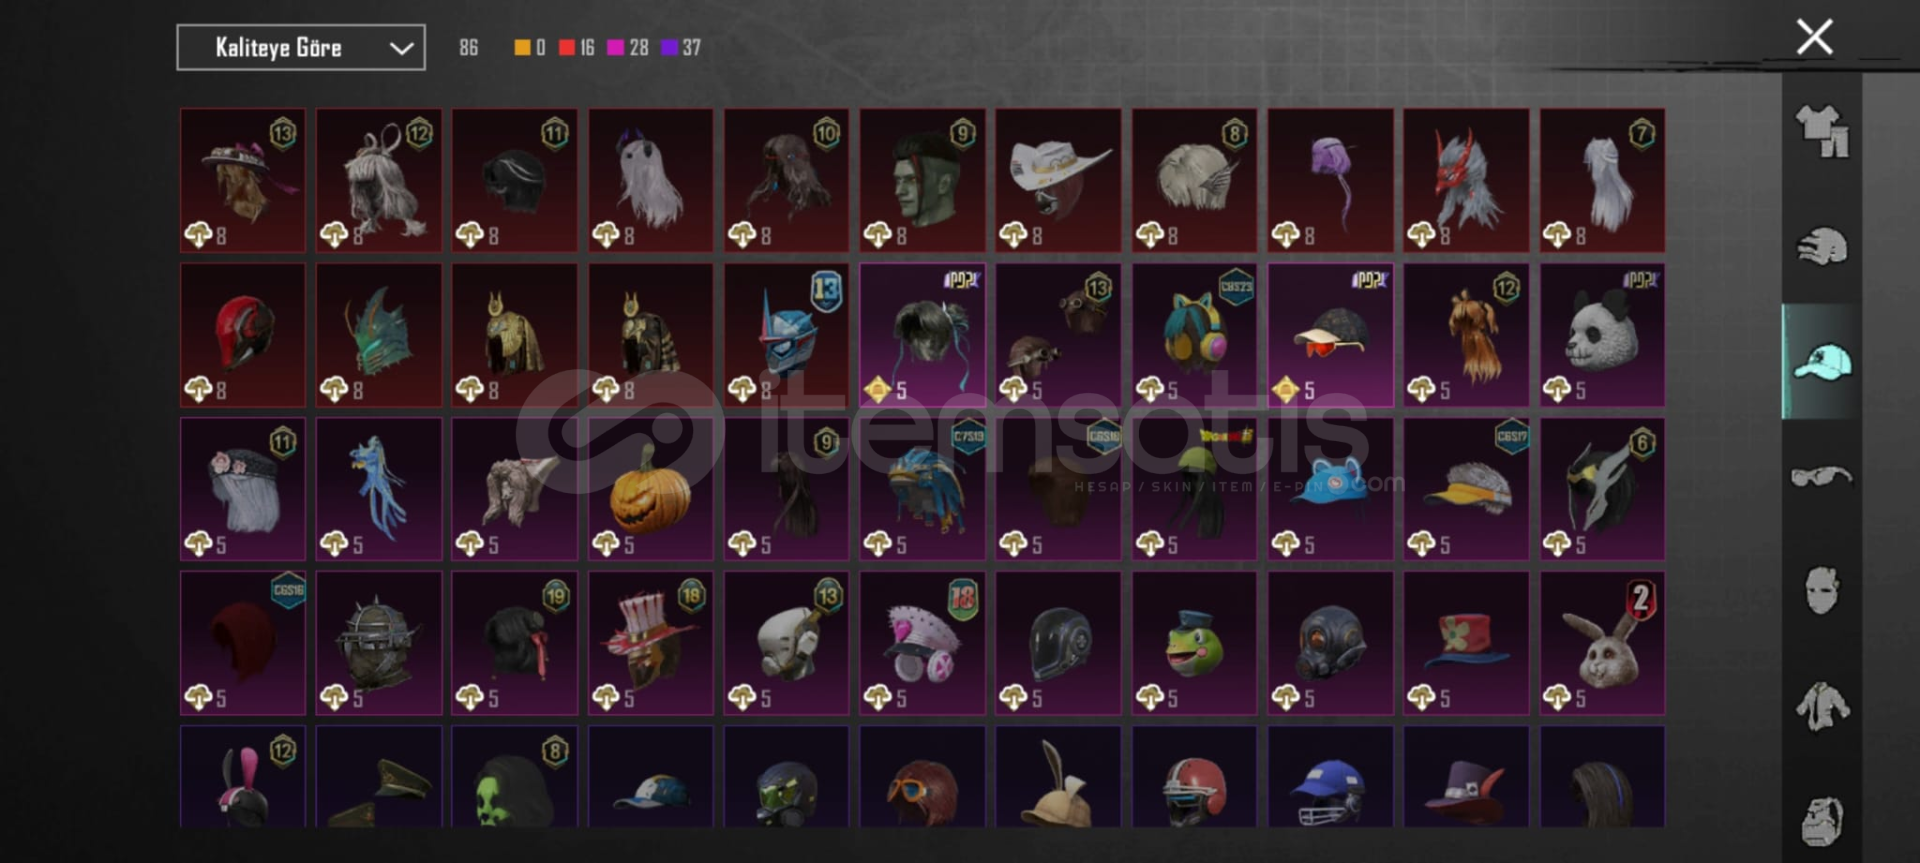Select the cap headwear category tab
The width and height of the screenshot is (1920, 863).
coord(1822,361)
